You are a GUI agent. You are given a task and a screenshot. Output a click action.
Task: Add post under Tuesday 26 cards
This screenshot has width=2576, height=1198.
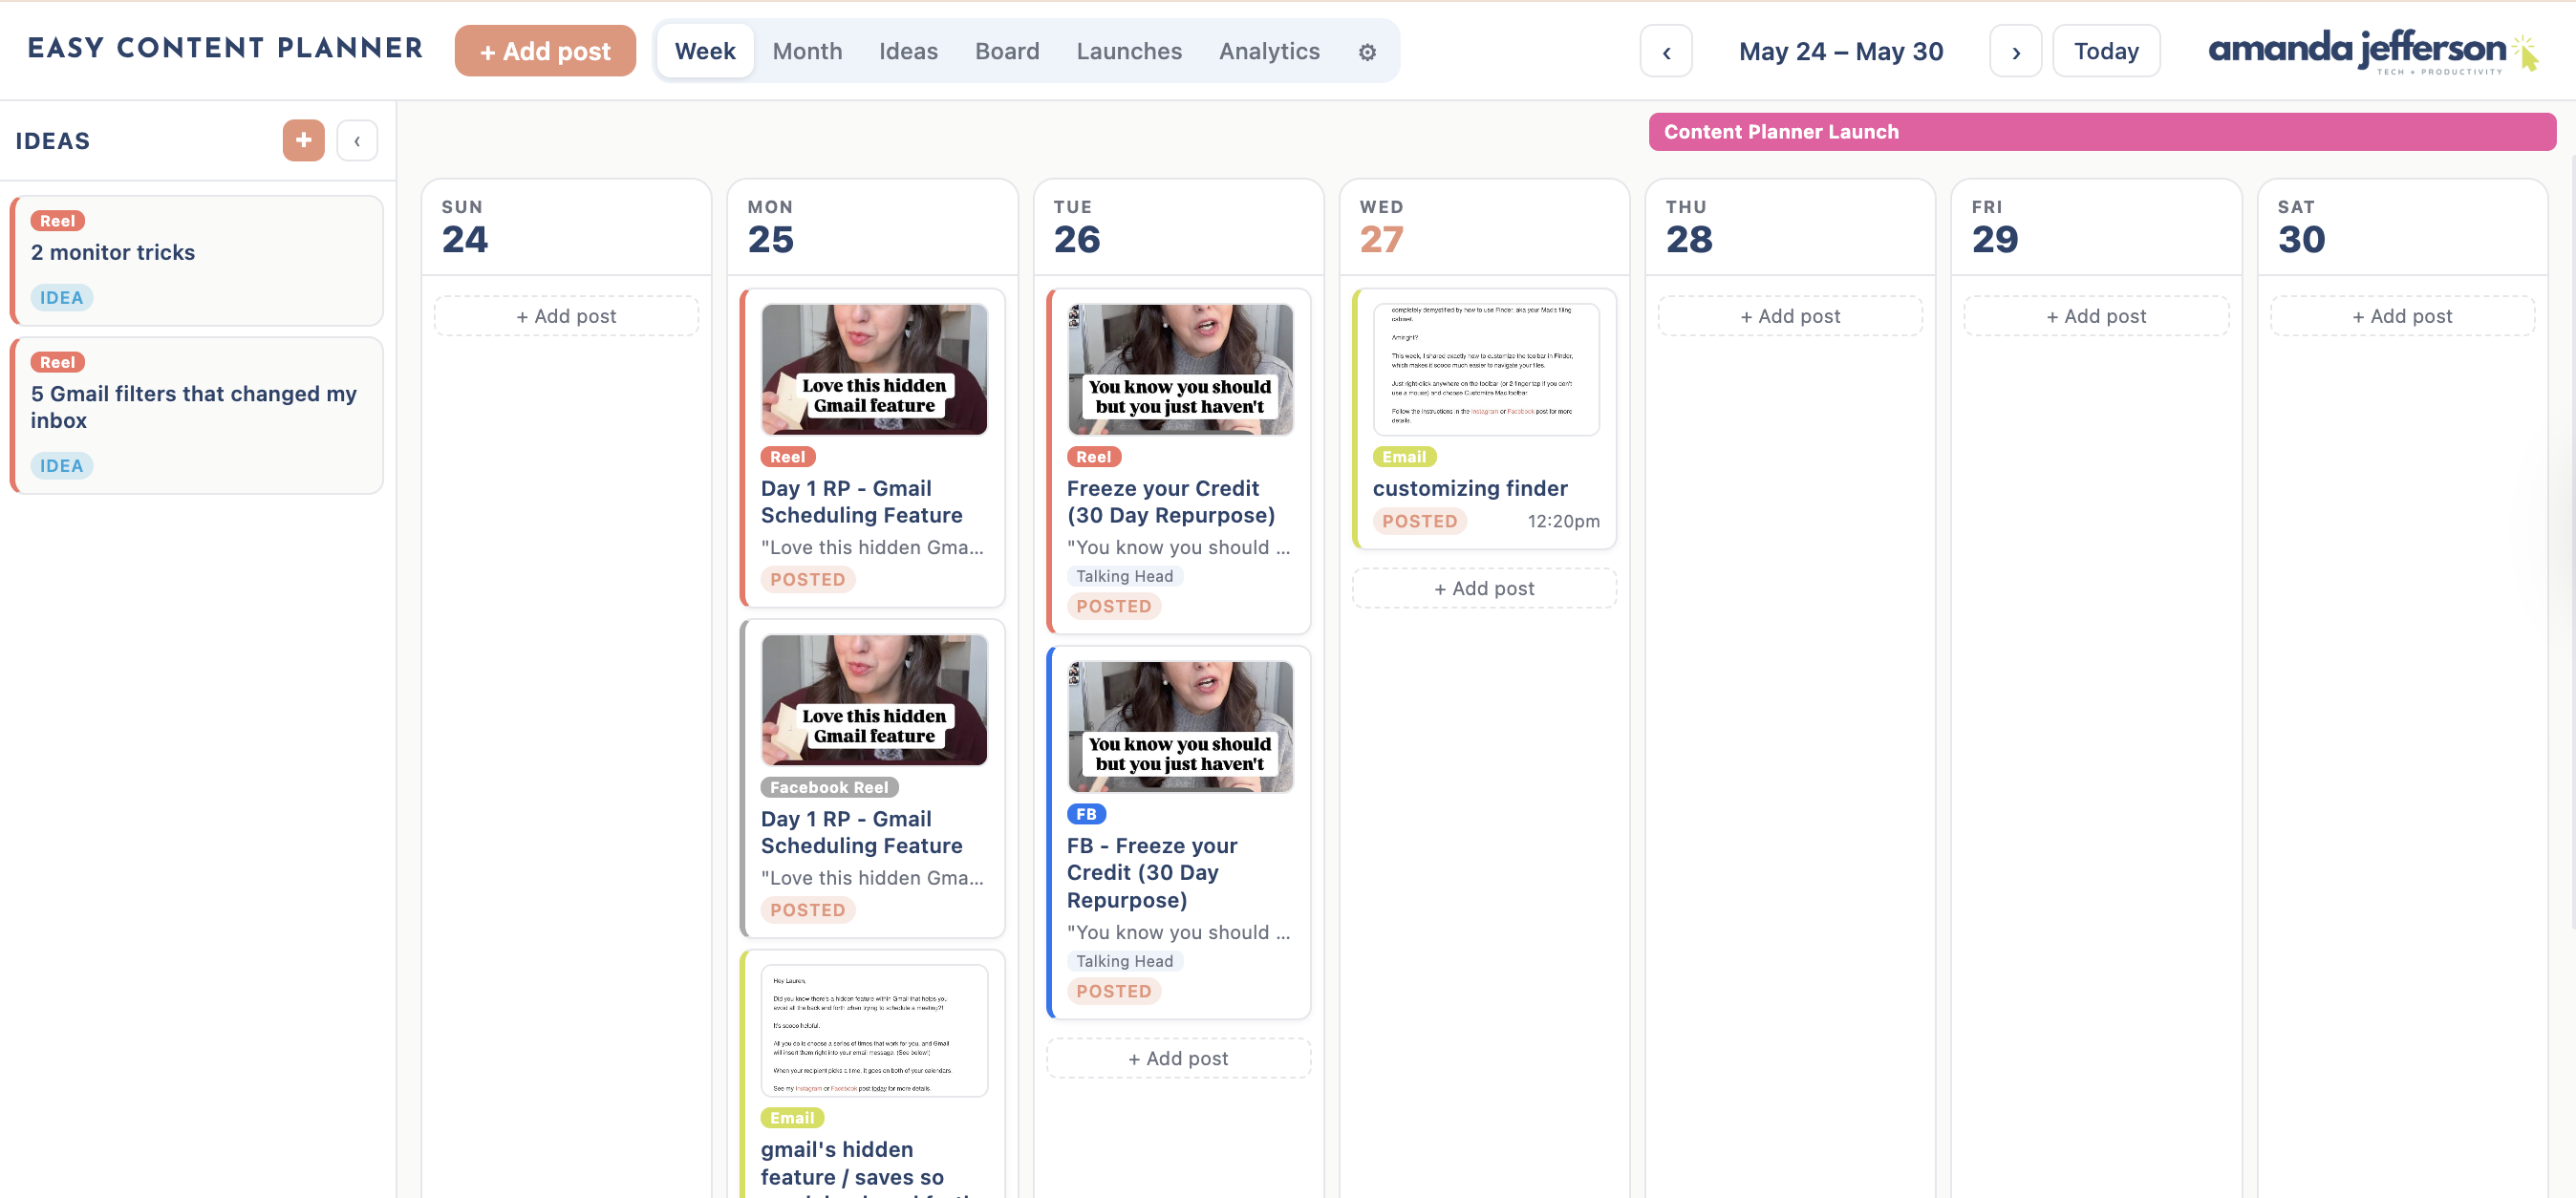(x=1178, y=1058)
